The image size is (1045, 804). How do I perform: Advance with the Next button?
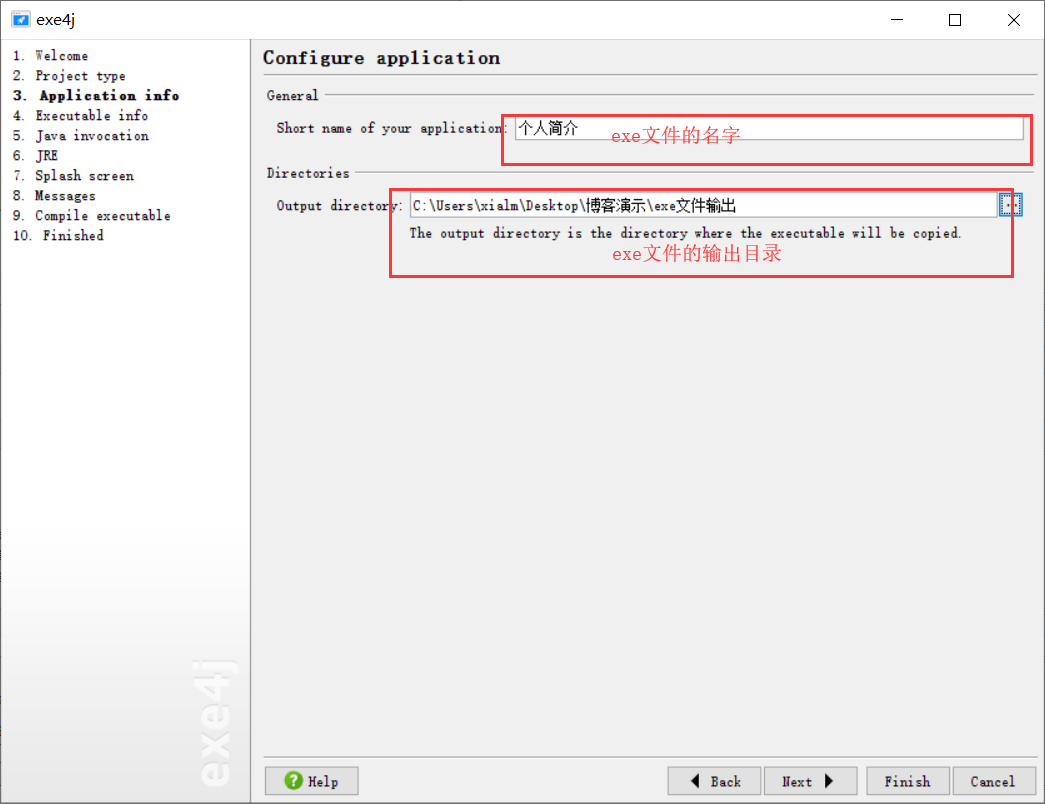[x=810, y=781]
